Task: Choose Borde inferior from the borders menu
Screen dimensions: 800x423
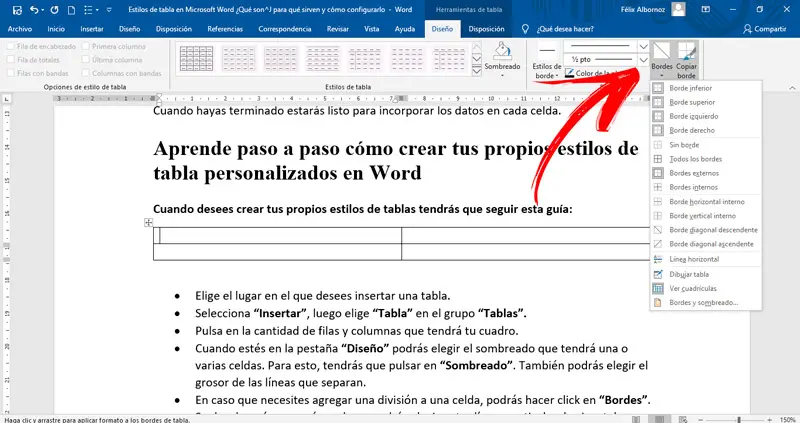Action: coord(706,88)
